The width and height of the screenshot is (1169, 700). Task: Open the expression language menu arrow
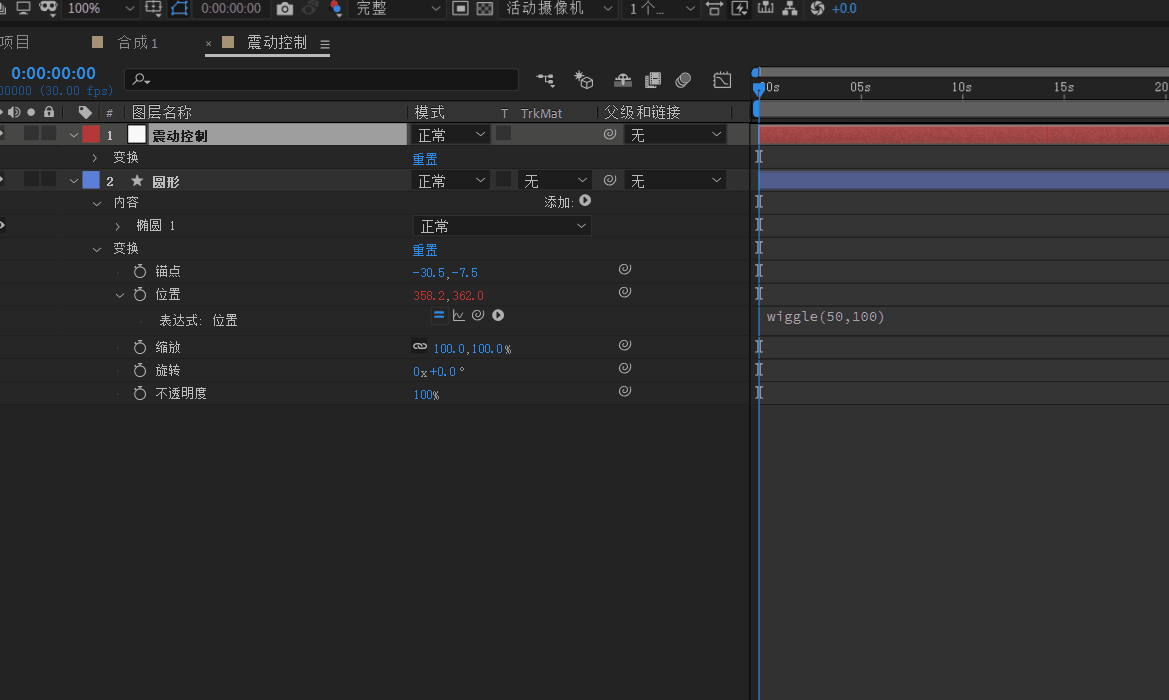[x=498, y=315]
